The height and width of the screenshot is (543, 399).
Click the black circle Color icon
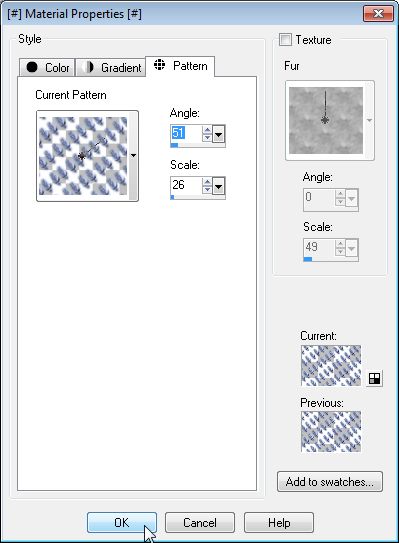pos(32,67)
